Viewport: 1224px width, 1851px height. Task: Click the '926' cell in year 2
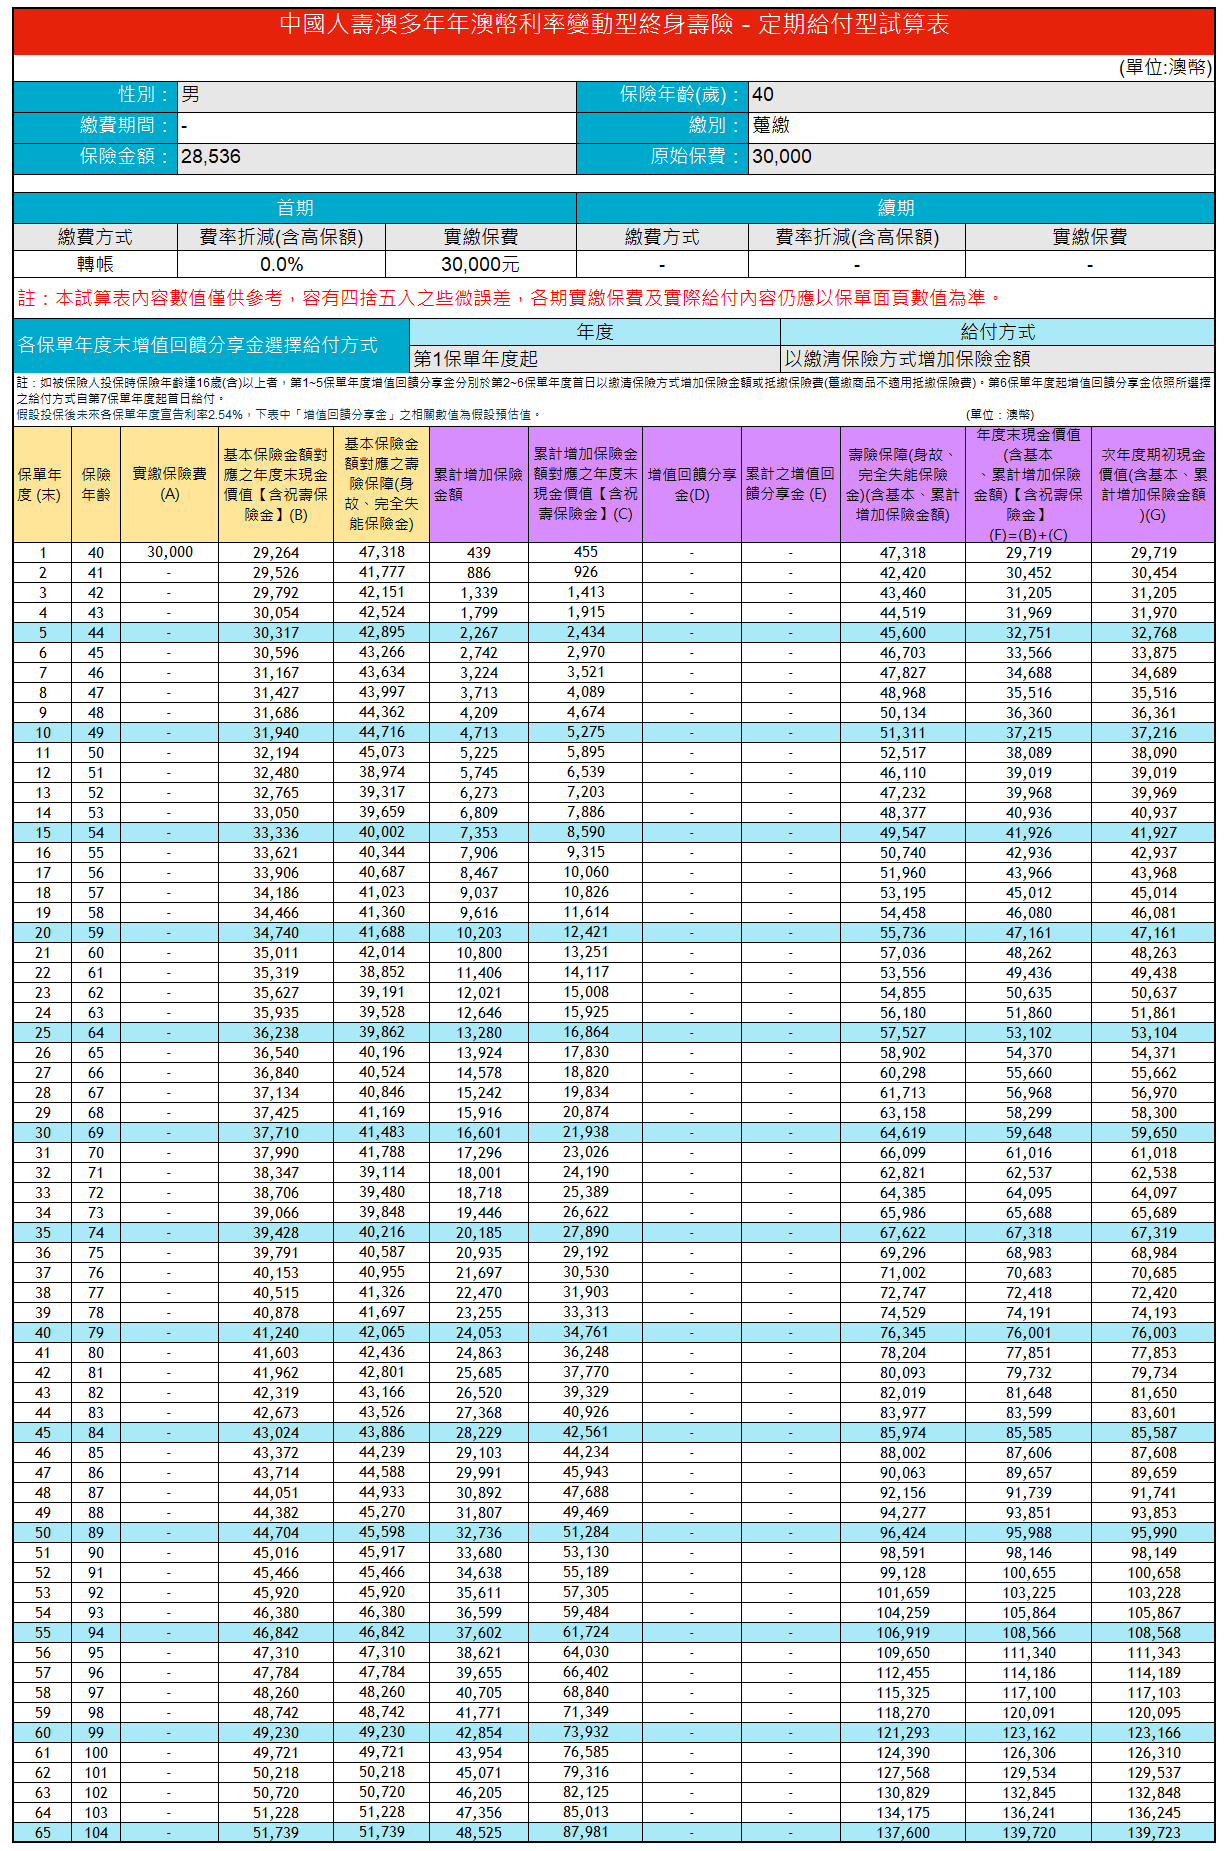585,573
